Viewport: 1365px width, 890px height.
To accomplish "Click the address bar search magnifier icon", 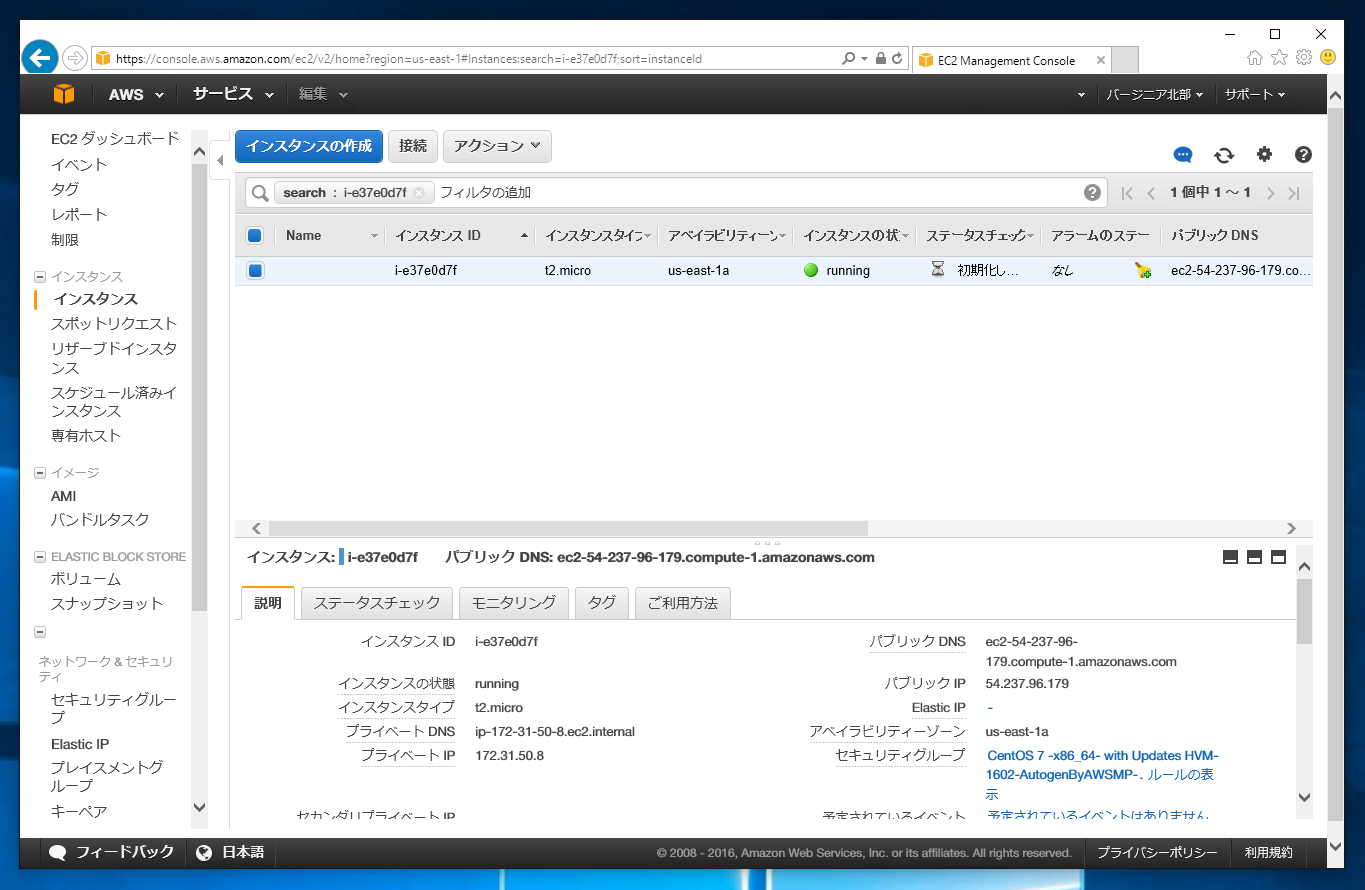I will (849, 59).
